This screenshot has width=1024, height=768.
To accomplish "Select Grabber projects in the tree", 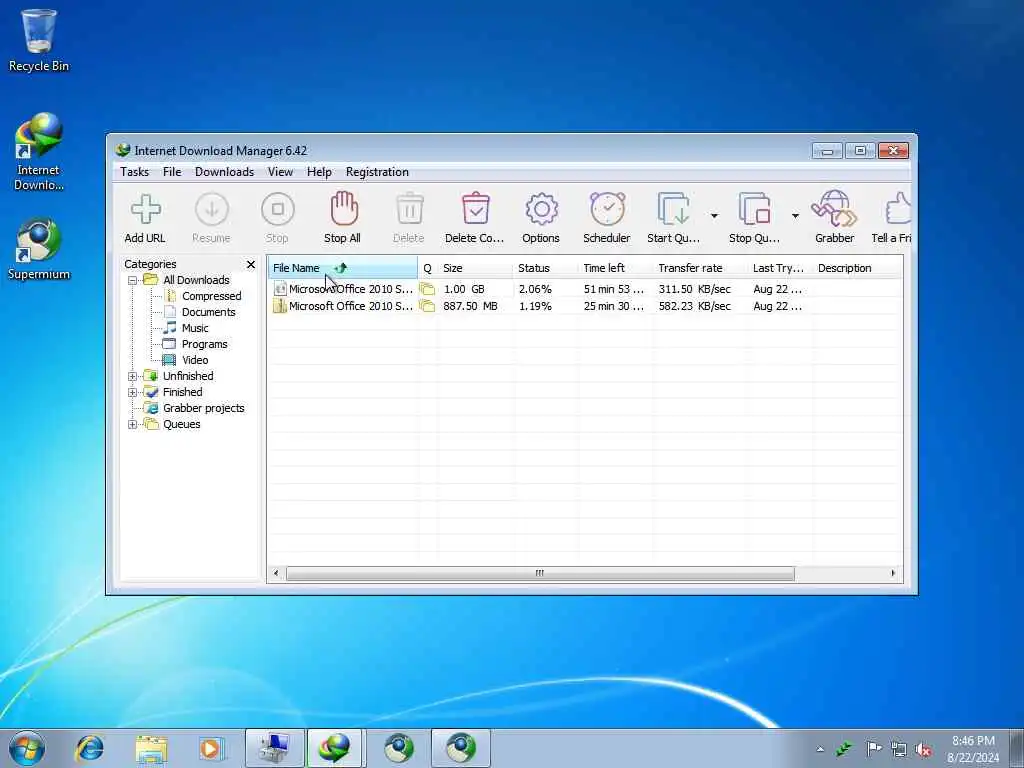I will pos(203,408).
